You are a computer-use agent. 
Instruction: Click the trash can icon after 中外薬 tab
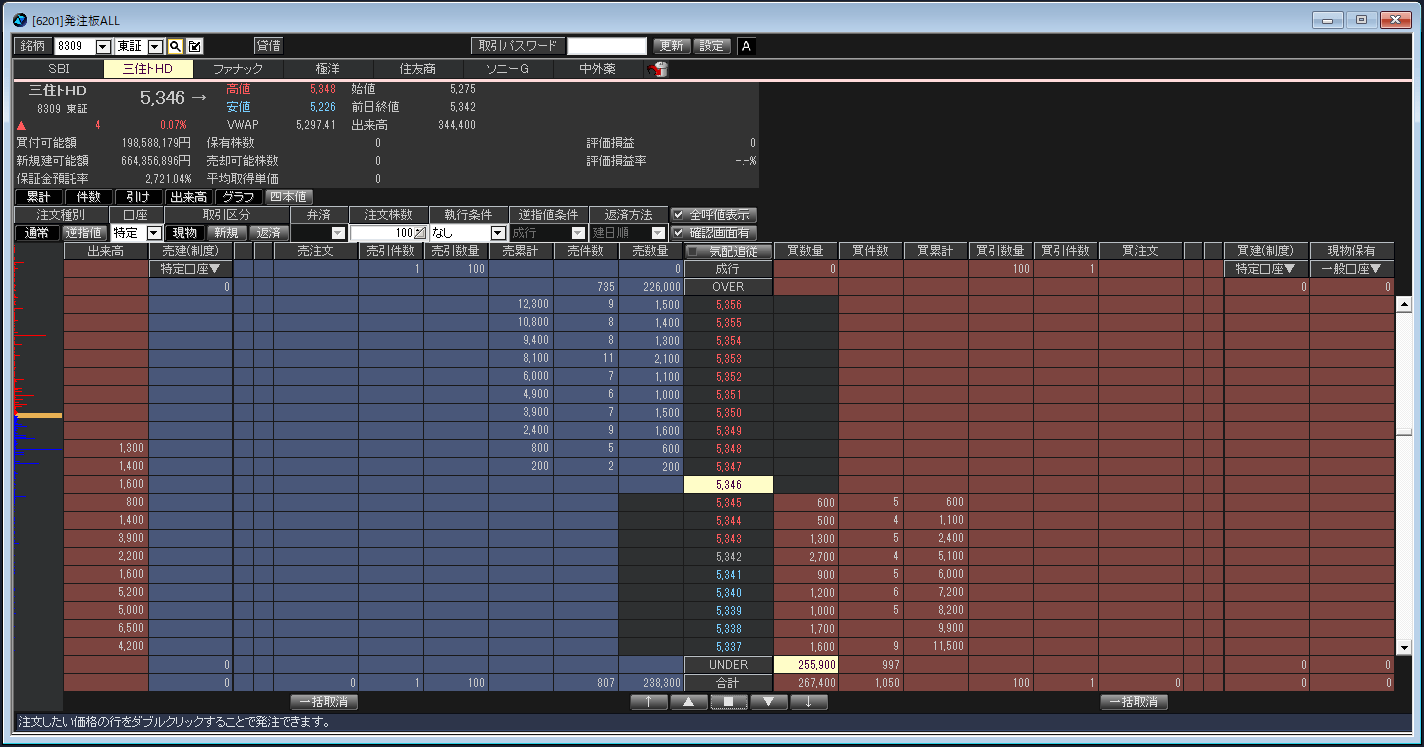click(x=658, y=69)
